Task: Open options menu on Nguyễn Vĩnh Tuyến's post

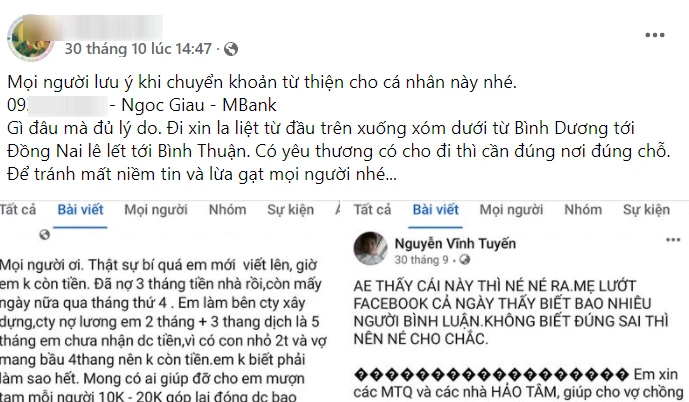Action: click(673, 240)
